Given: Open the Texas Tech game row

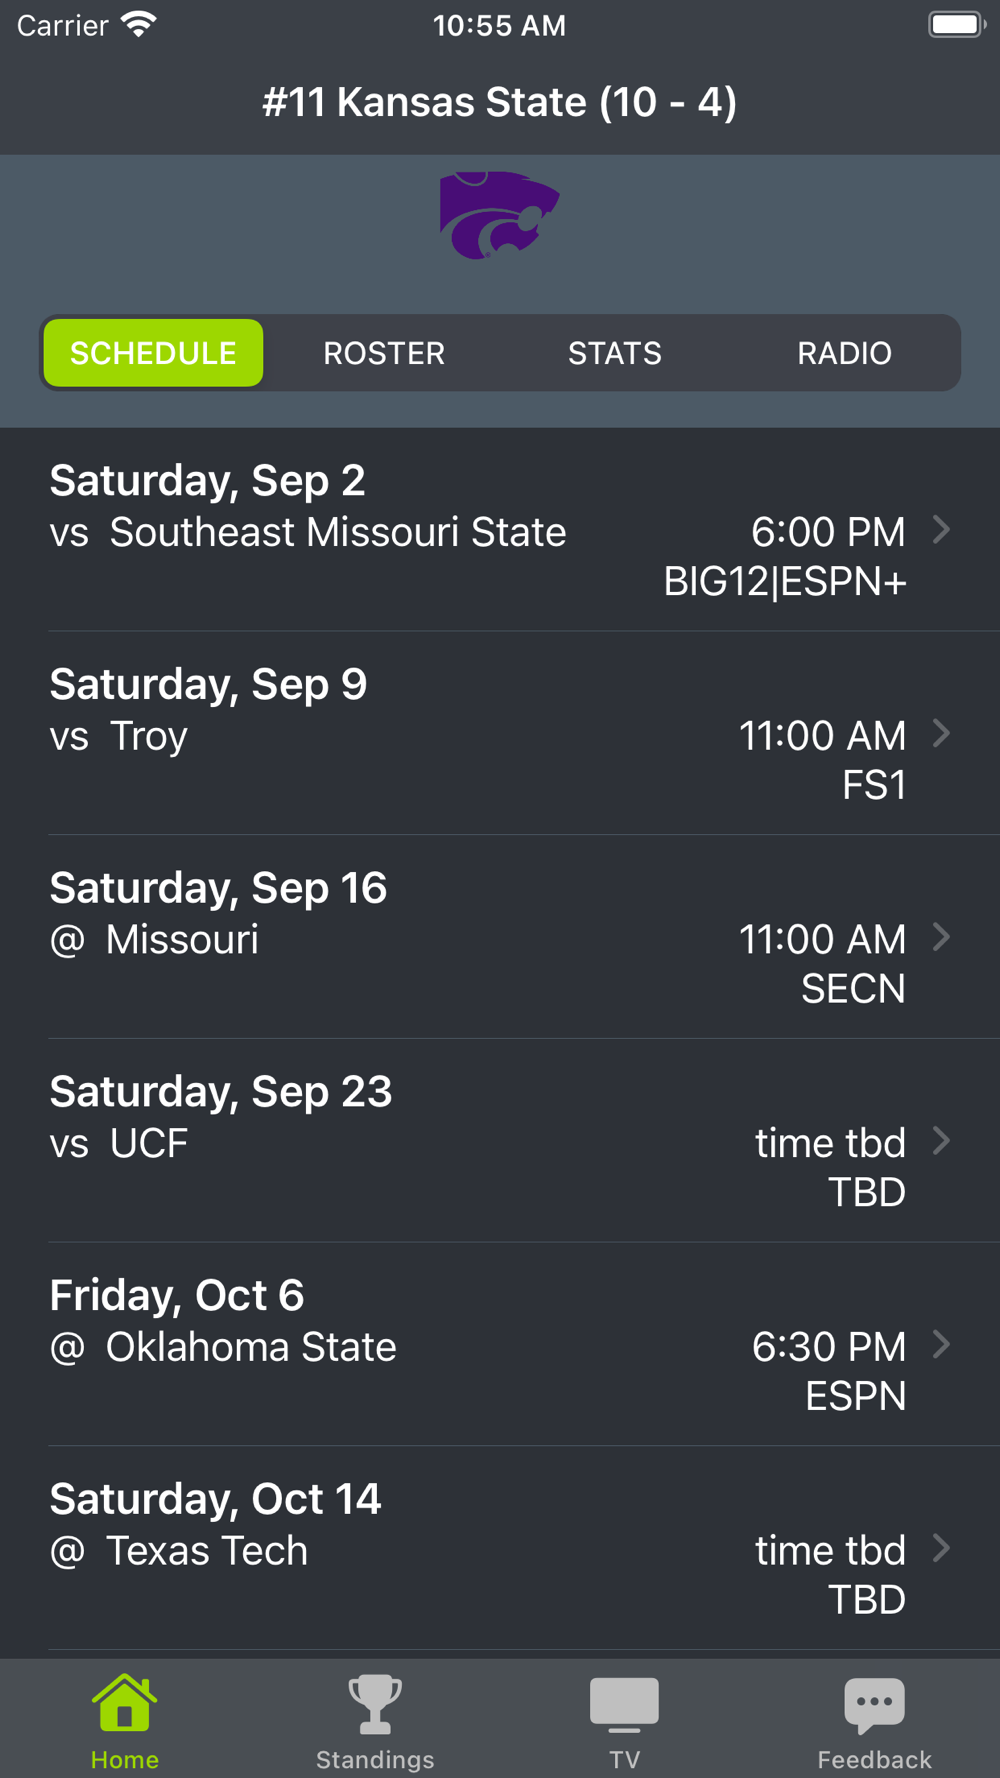Looking at the screenshot, I should point(500,1548).
